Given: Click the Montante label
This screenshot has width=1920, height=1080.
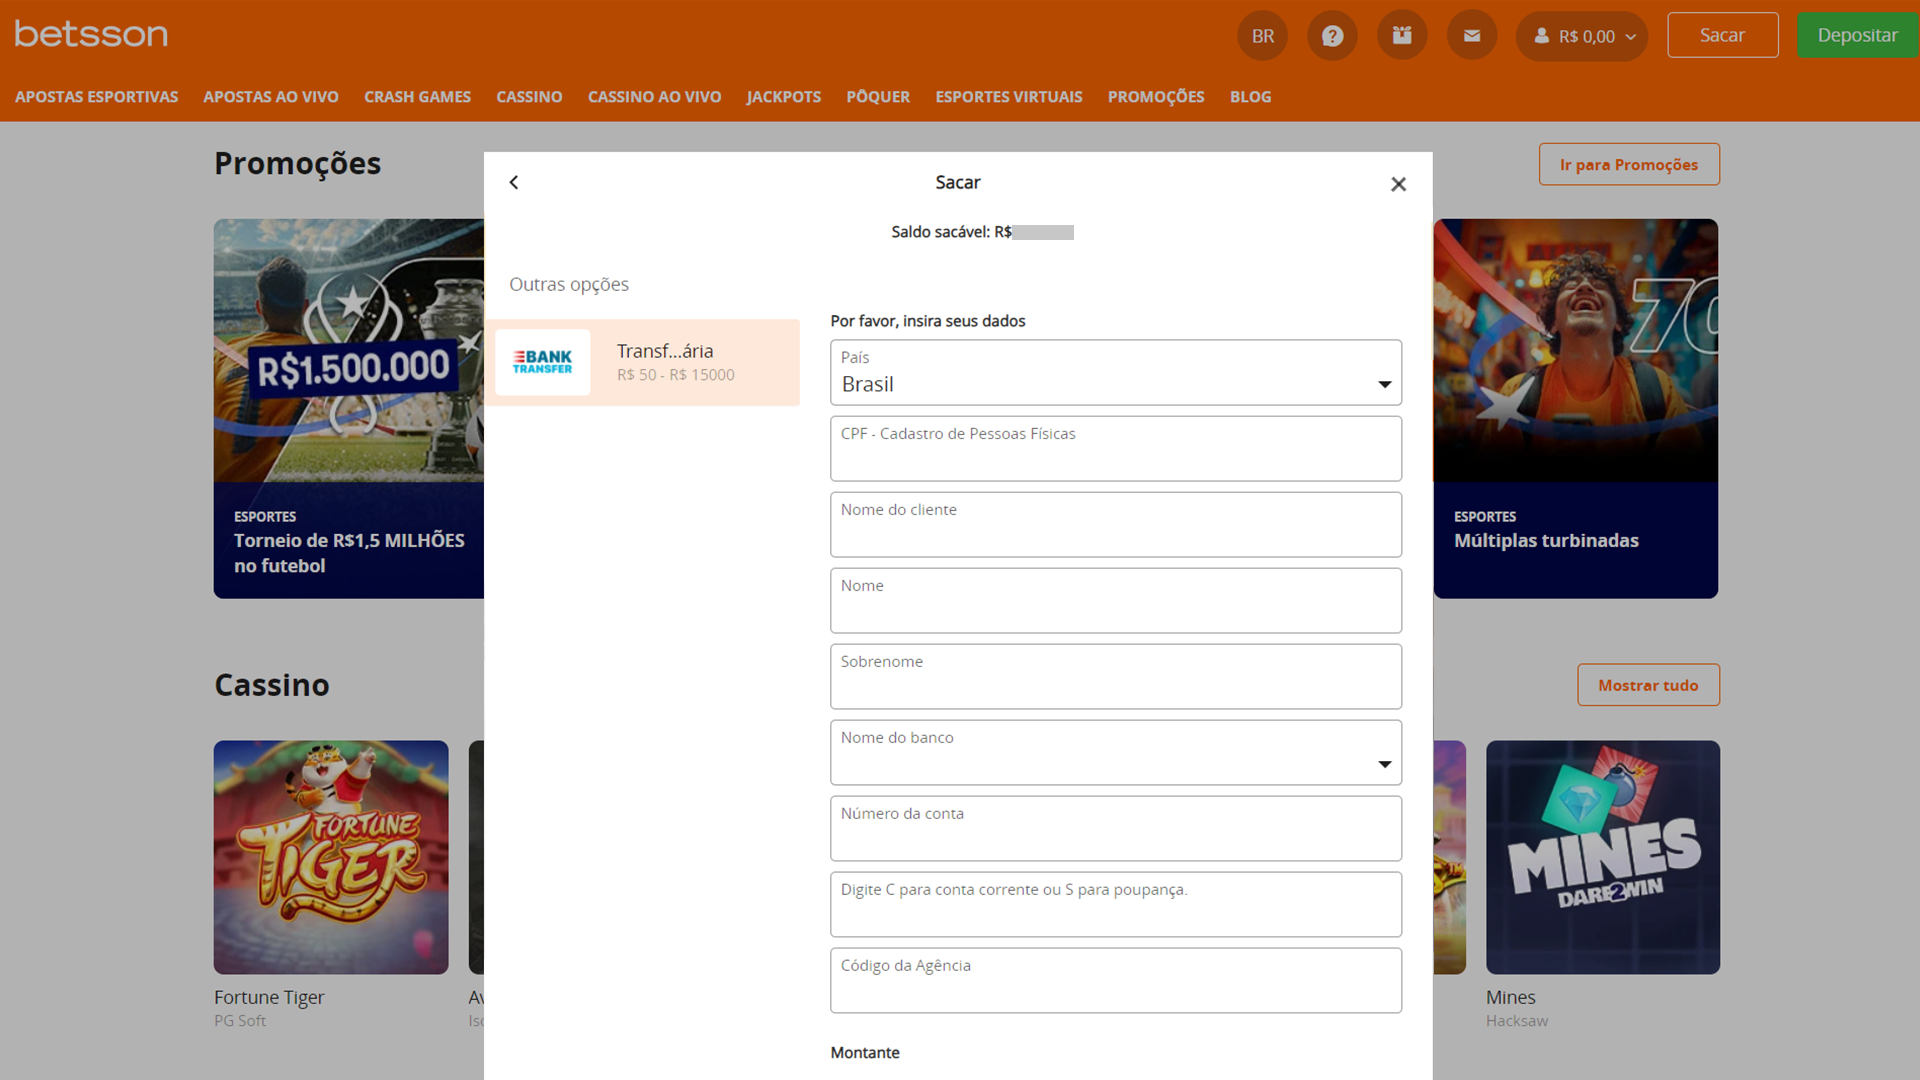Looking at the screenshot, I should 865,1052.
